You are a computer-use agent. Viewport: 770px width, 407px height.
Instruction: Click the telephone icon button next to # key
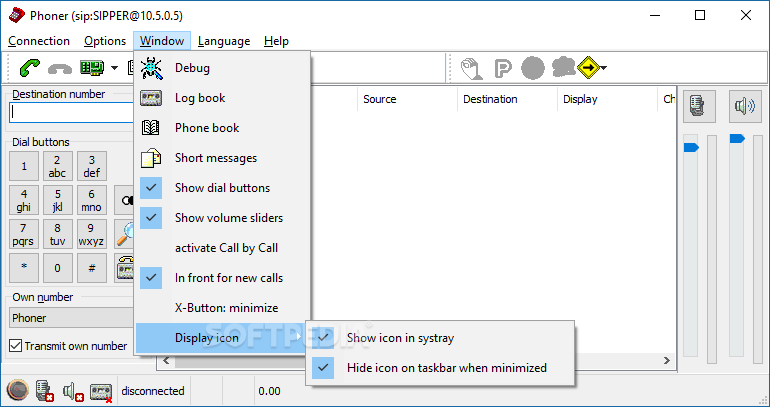coord(124,268)
